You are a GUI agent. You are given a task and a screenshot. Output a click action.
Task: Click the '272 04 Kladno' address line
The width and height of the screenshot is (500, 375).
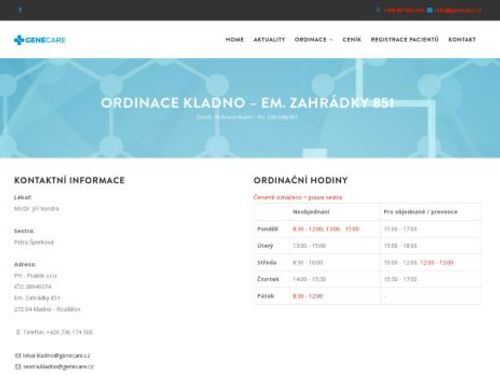[47, 309]
